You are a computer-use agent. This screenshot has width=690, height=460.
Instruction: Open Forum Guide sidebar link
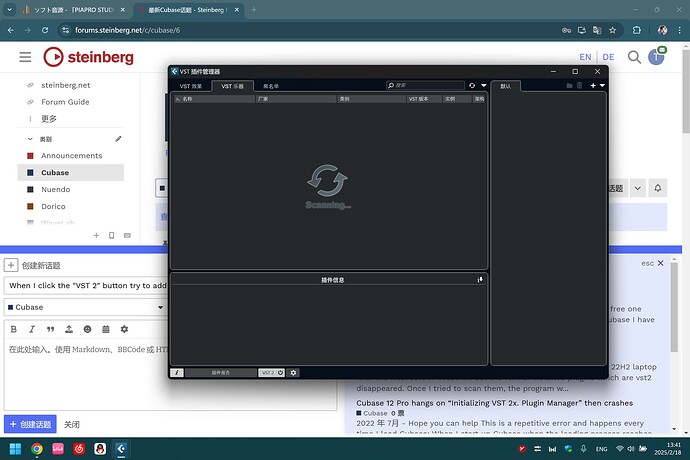pyautogui.click(x=65, y=102)
